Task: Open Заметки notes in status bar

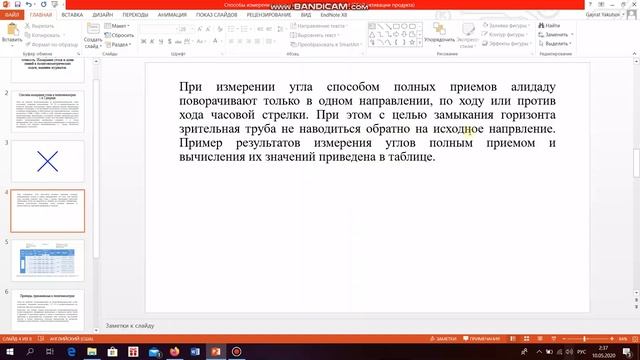Action: [x=443, y=339]
